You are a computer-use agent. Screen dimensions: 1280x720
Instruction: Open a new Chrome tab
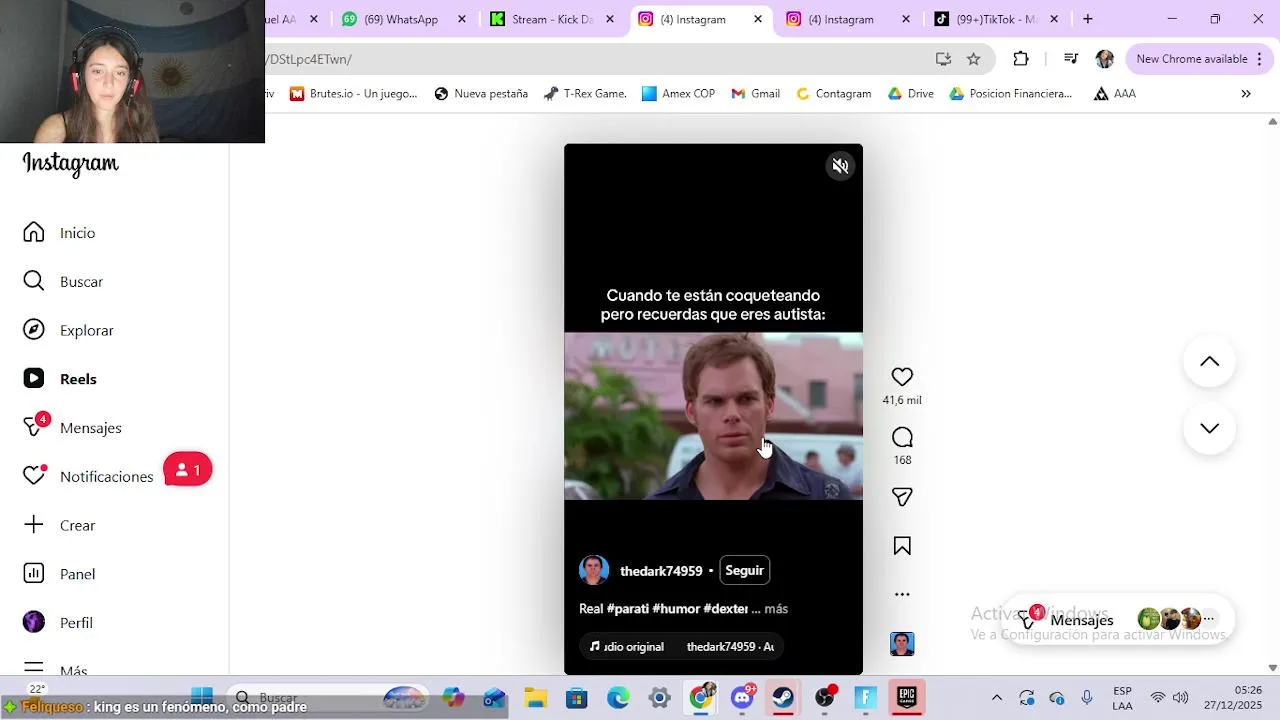[1087, 19]
